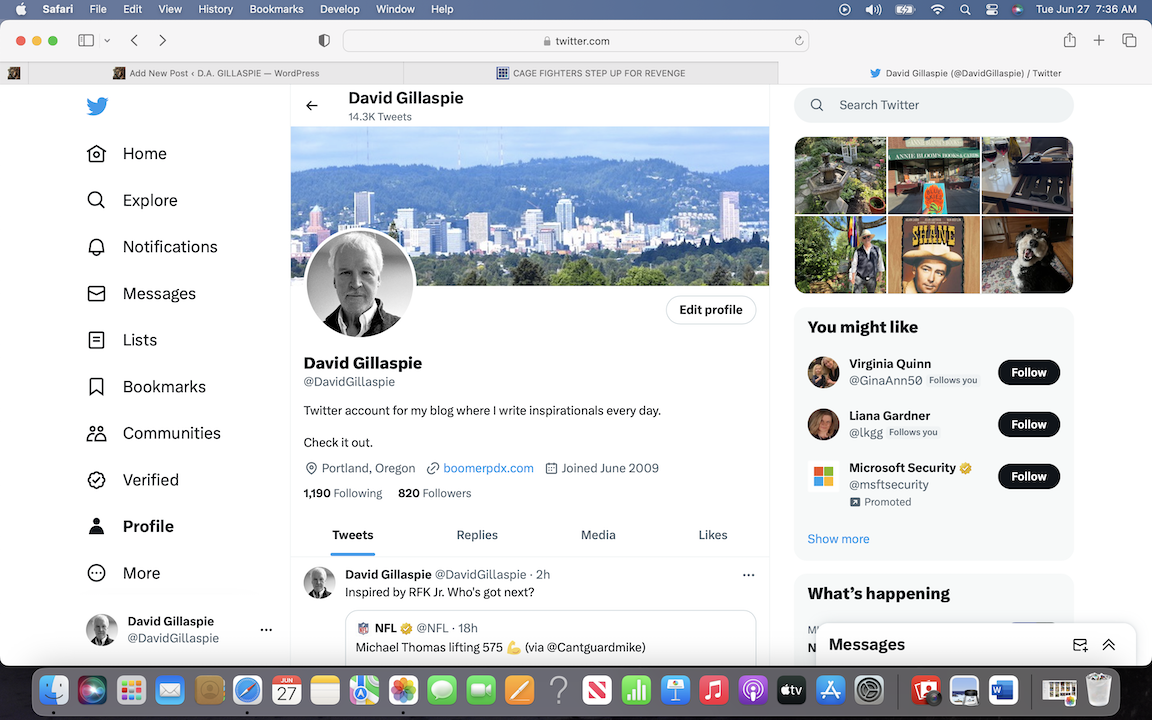Viewport: 1152px width, 720px height.
Task: Click the Twitter bird logo
Action: click(97, 107)
